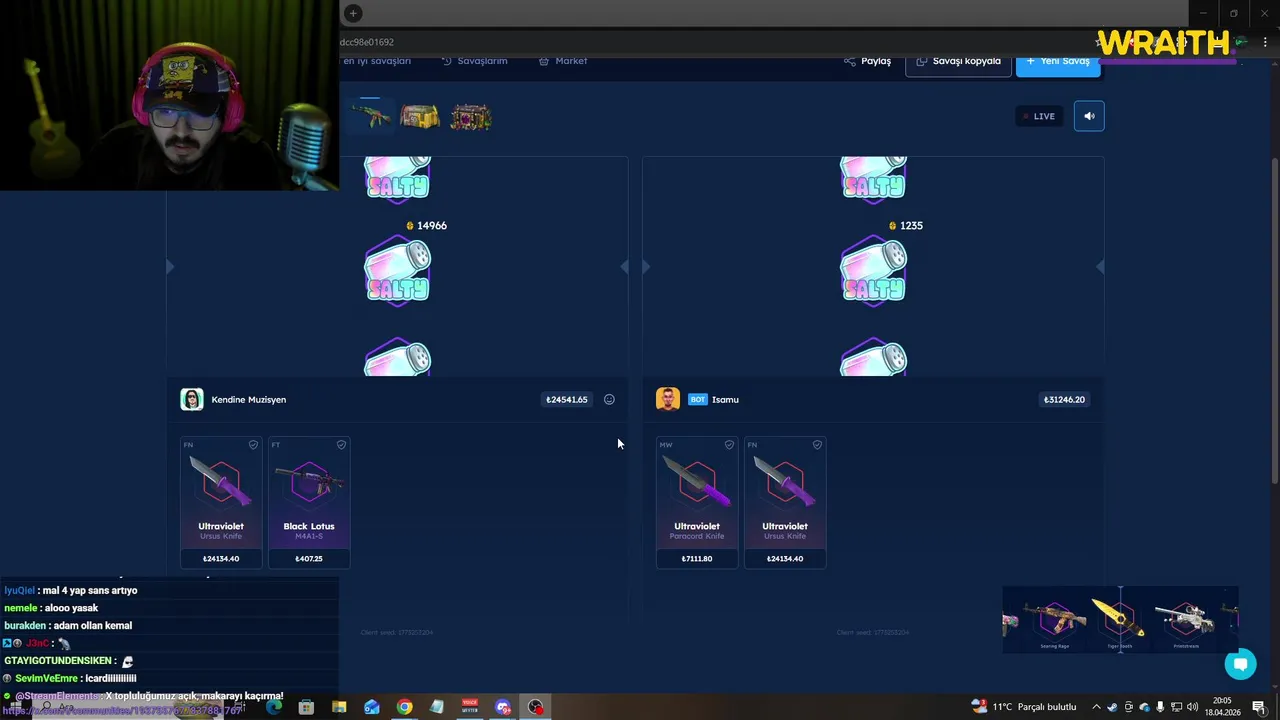
Task: Click the Paracord Knife price ₺7111.80
Action: (697, 559)
